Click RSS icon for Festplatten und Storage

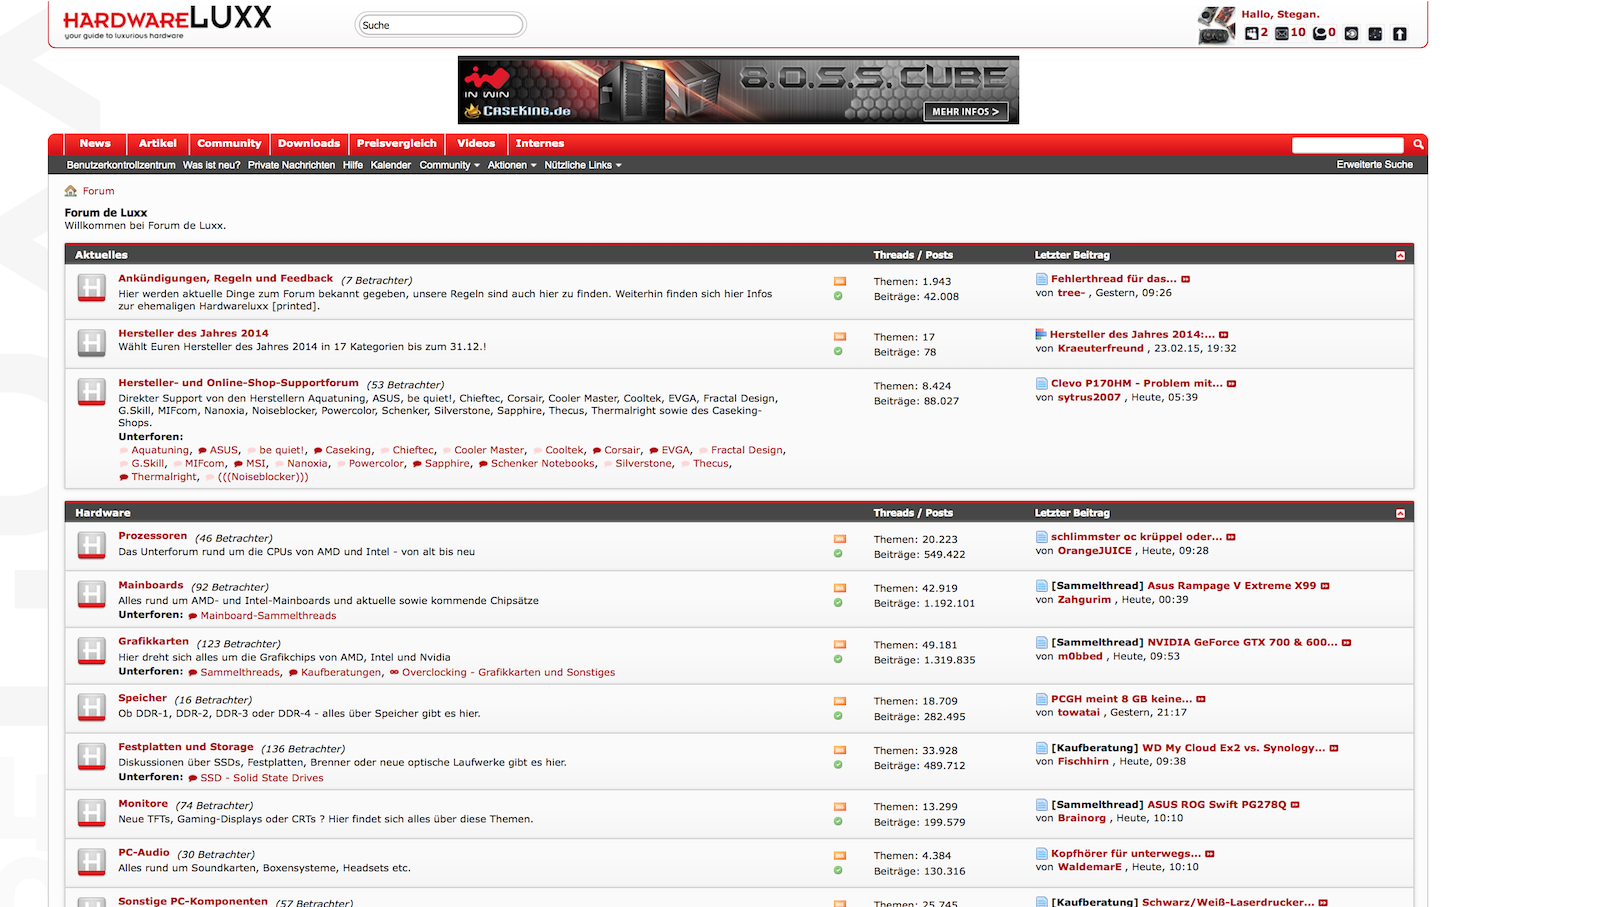coord(839,750)
